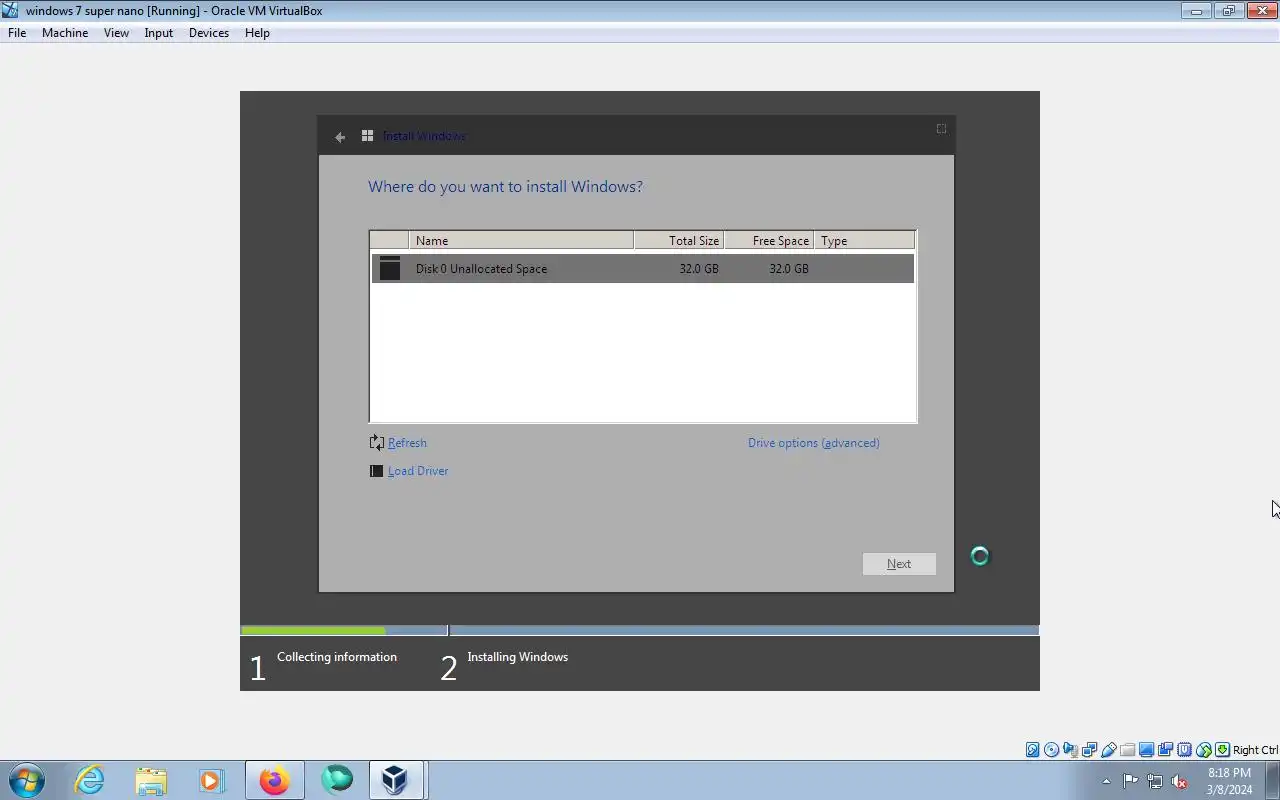Open the hard disk activity indicator
1280x800 pixels.
pos(1033,750)
